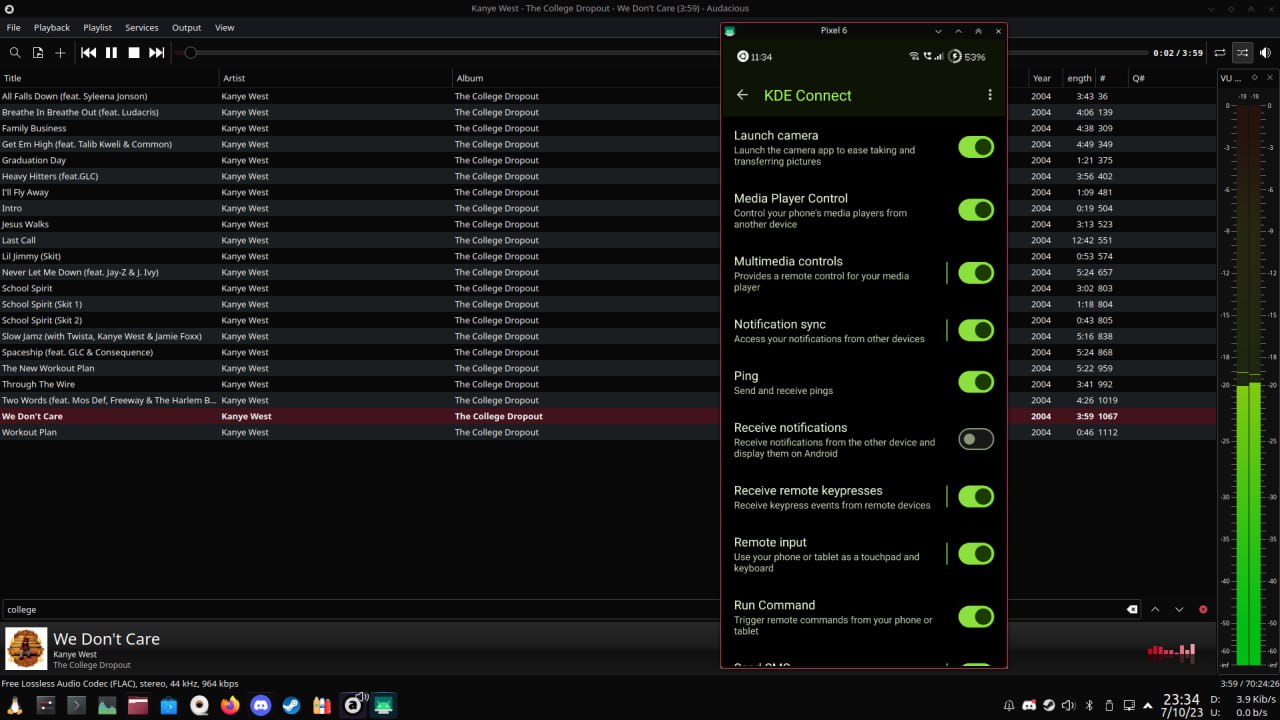Jump to previous search match arrow
This screenshot has height=720, width=1280.
click(x=1155, y=609)
